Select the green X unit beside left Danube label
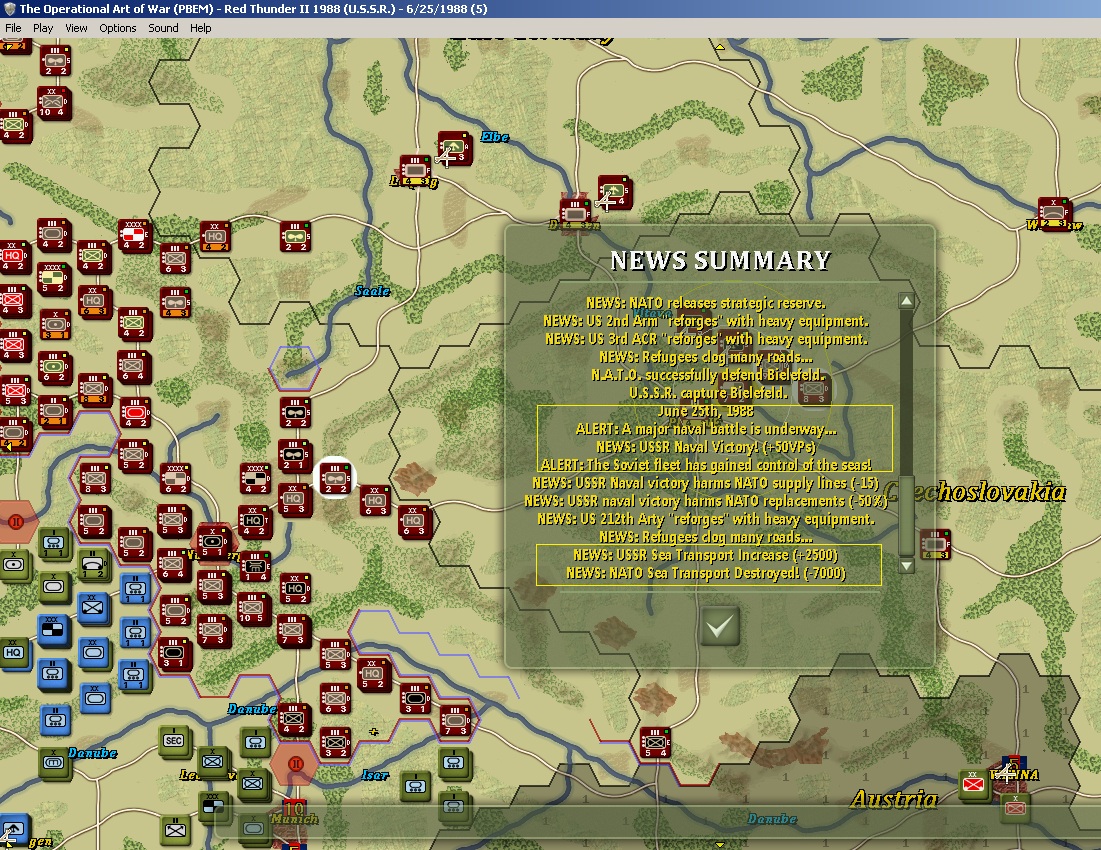 [x=54, y=763]
